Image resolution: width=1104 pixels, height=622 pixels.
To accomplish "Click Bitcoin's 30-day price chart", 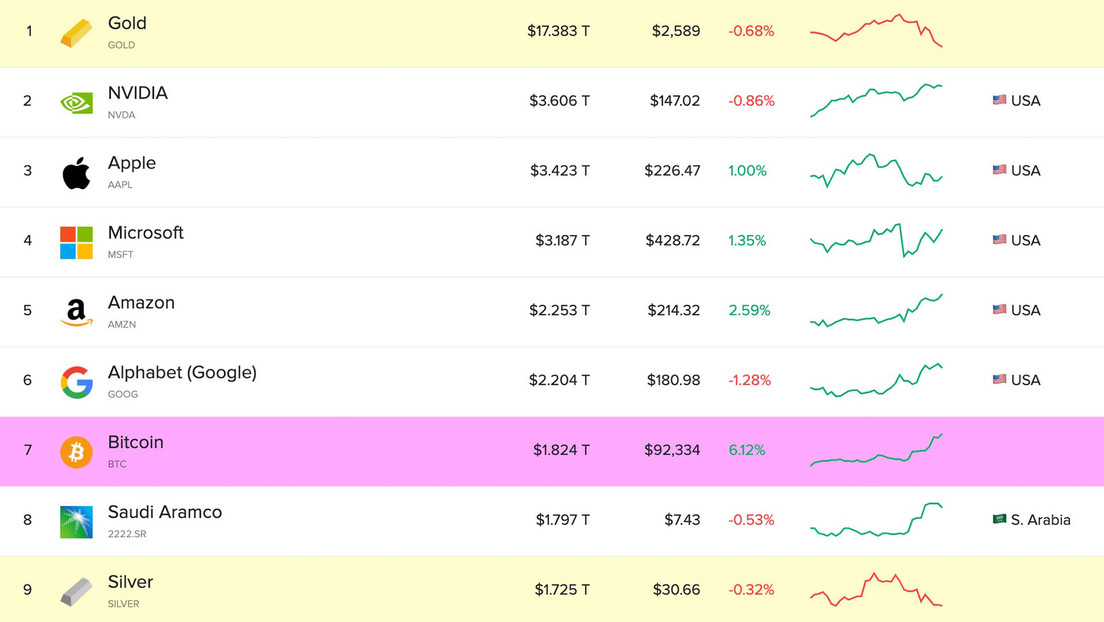I will point(876,450).
